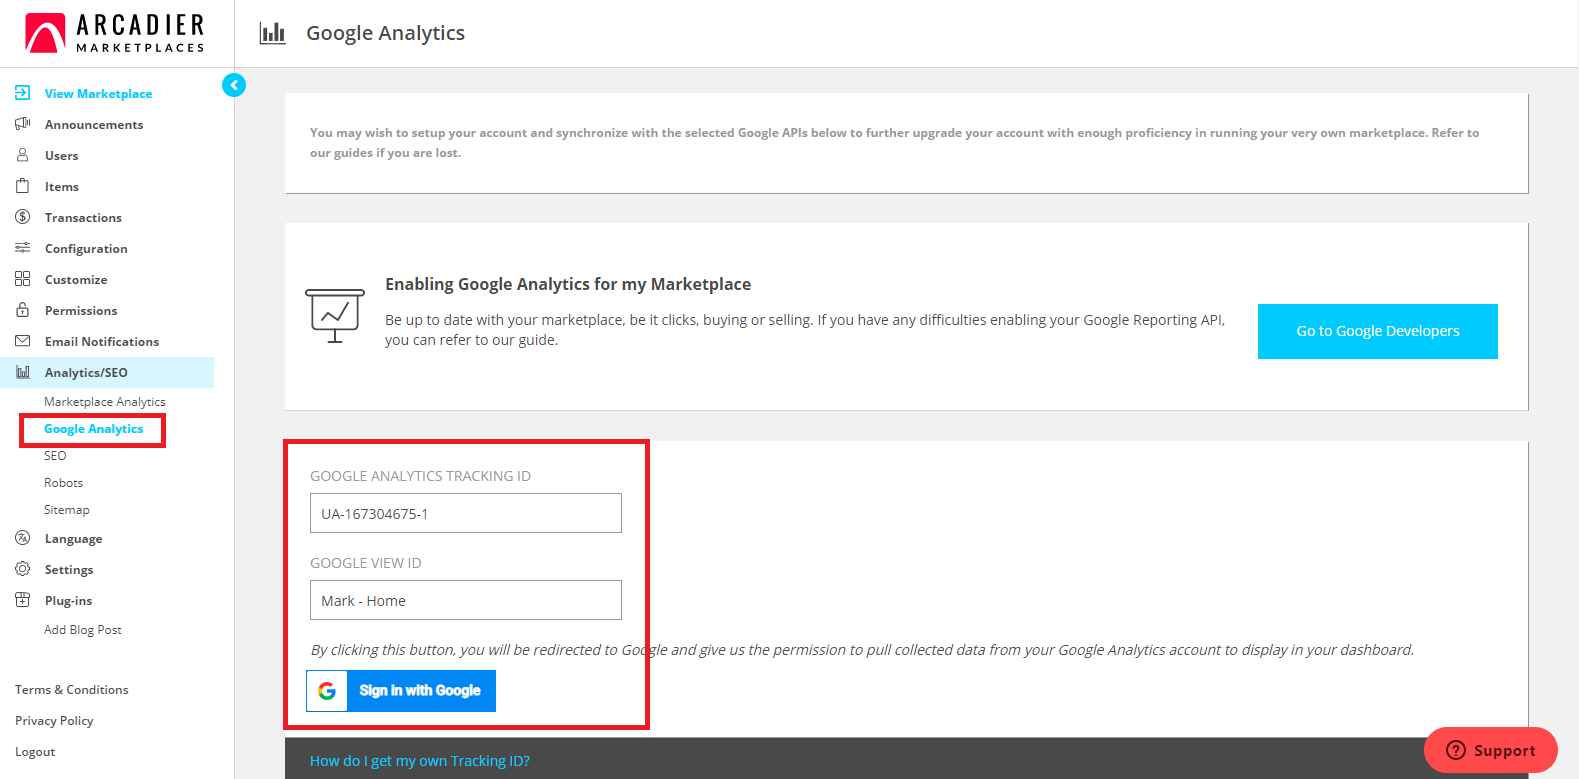This screenshot has height=779, width=1579.
Task: Open the Permissions section
Action: pyautogui.click(x=81, y=311)
